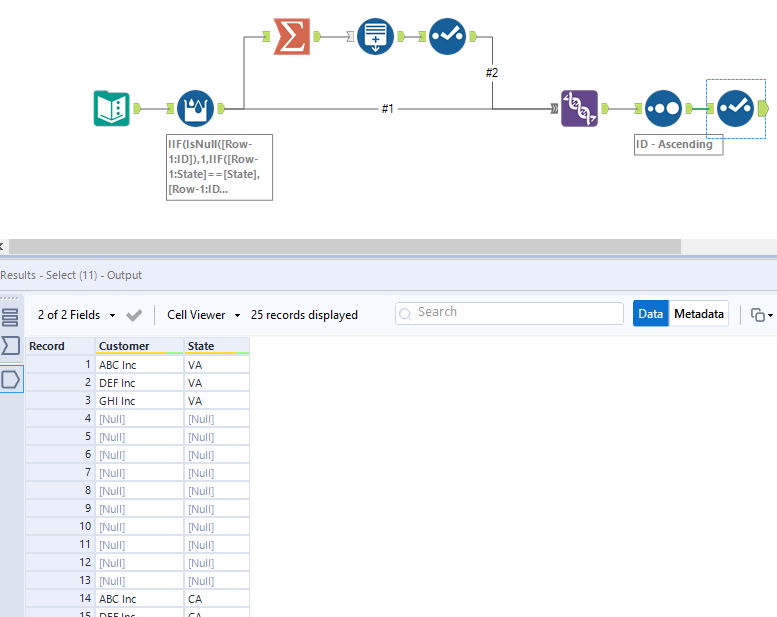Viewport: 777px width, 617px height.
Task: Click the #1 connection label
Action: click(388, 109)
